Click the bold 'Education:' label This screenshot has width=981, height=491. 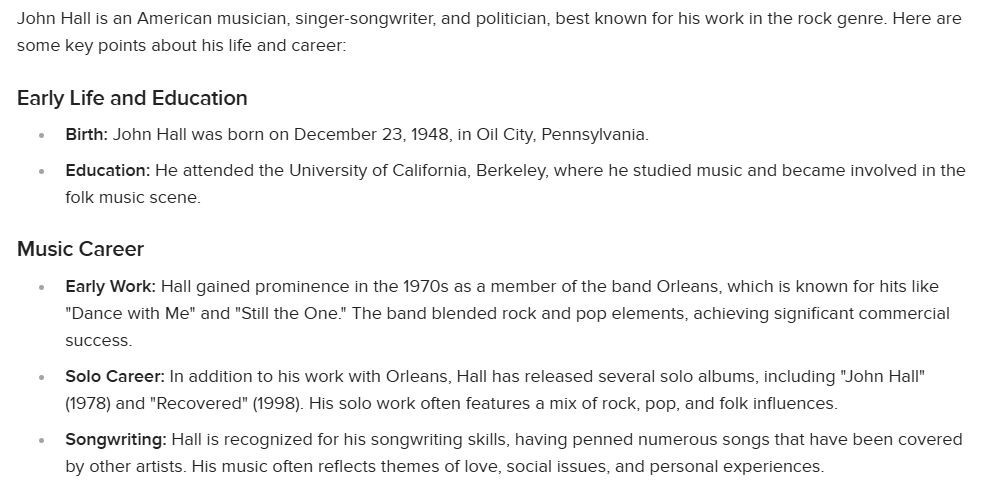tap(108, 170)
